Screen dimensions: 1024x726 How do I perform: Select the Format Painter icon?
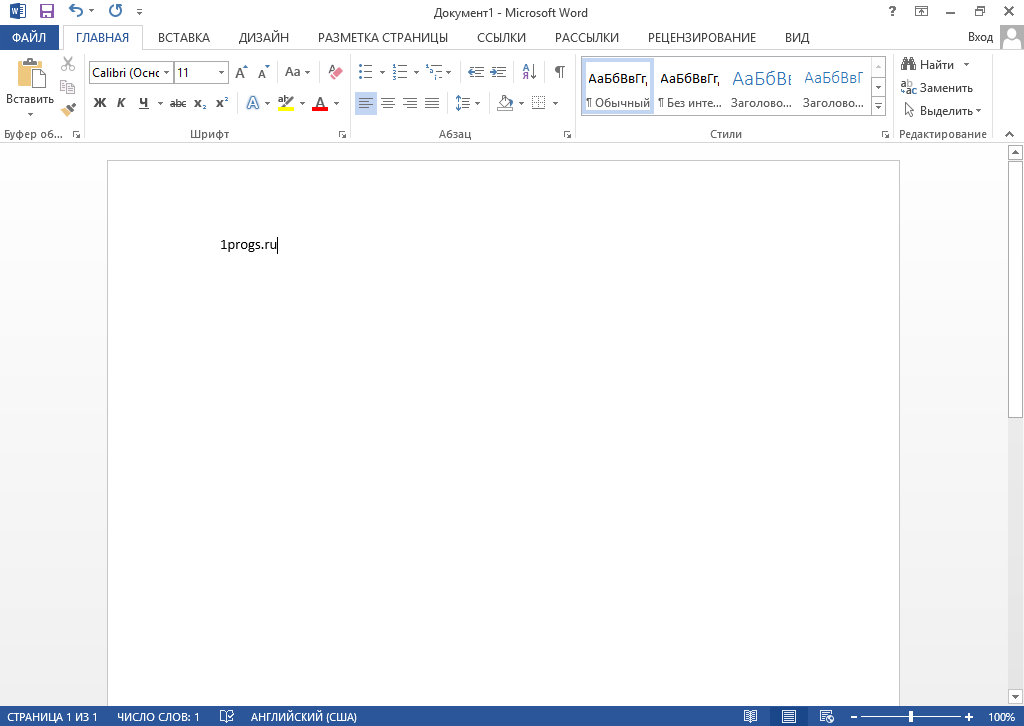(x=68, y=108)
